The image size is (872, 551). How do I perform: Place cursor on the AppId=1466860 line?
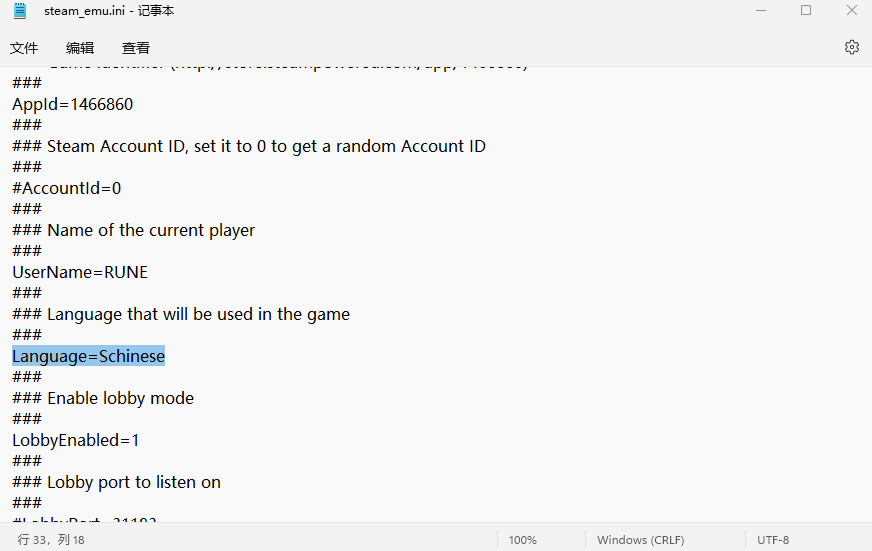point(72,104)
